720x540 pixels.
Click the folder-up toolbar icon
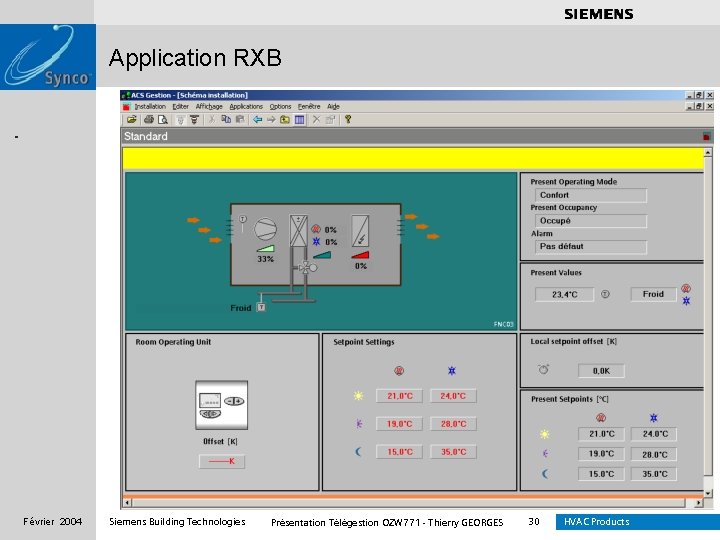tap(285, 120)
